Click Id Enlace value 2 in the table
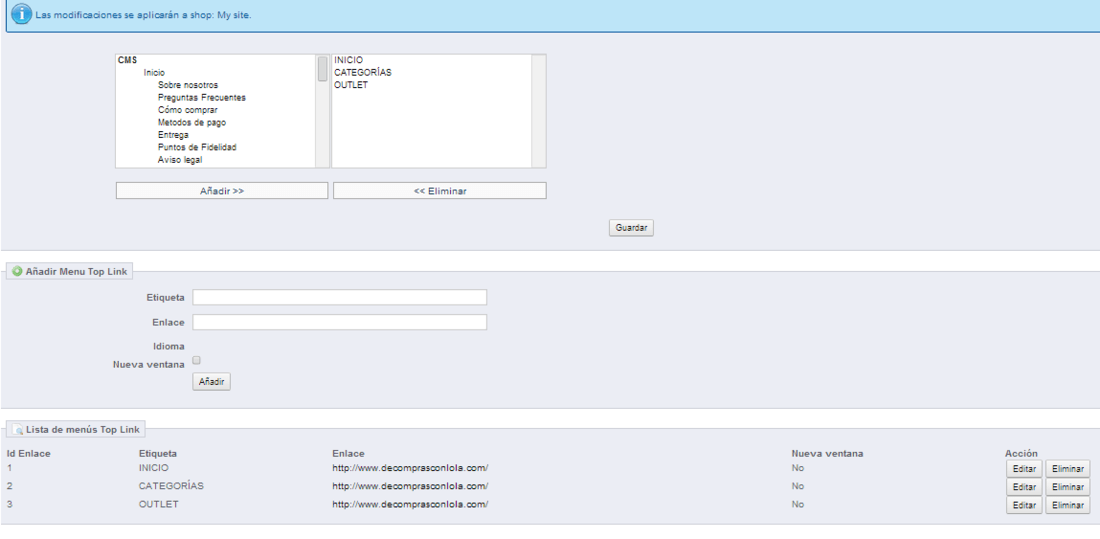This screenshot has height=539, width=1100. point(10,486)
